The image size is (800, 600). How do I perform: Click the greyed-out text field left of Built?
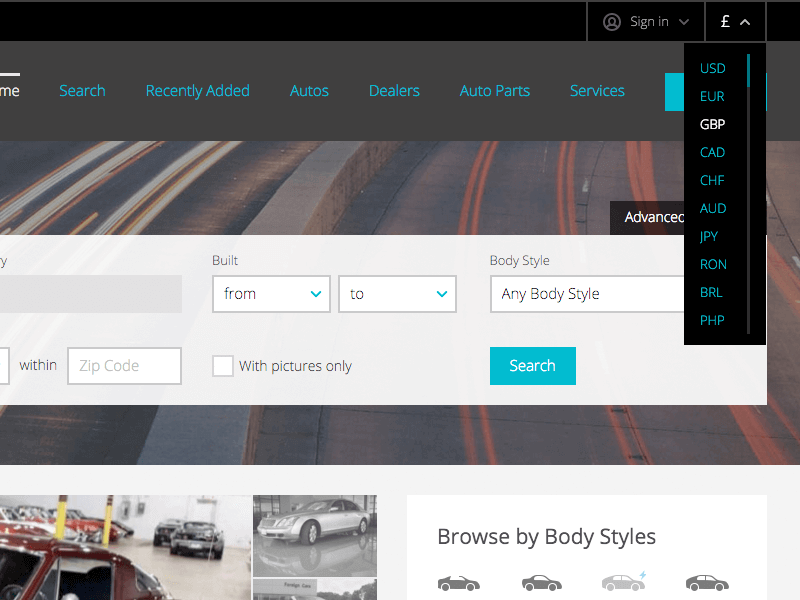point(91,294)
